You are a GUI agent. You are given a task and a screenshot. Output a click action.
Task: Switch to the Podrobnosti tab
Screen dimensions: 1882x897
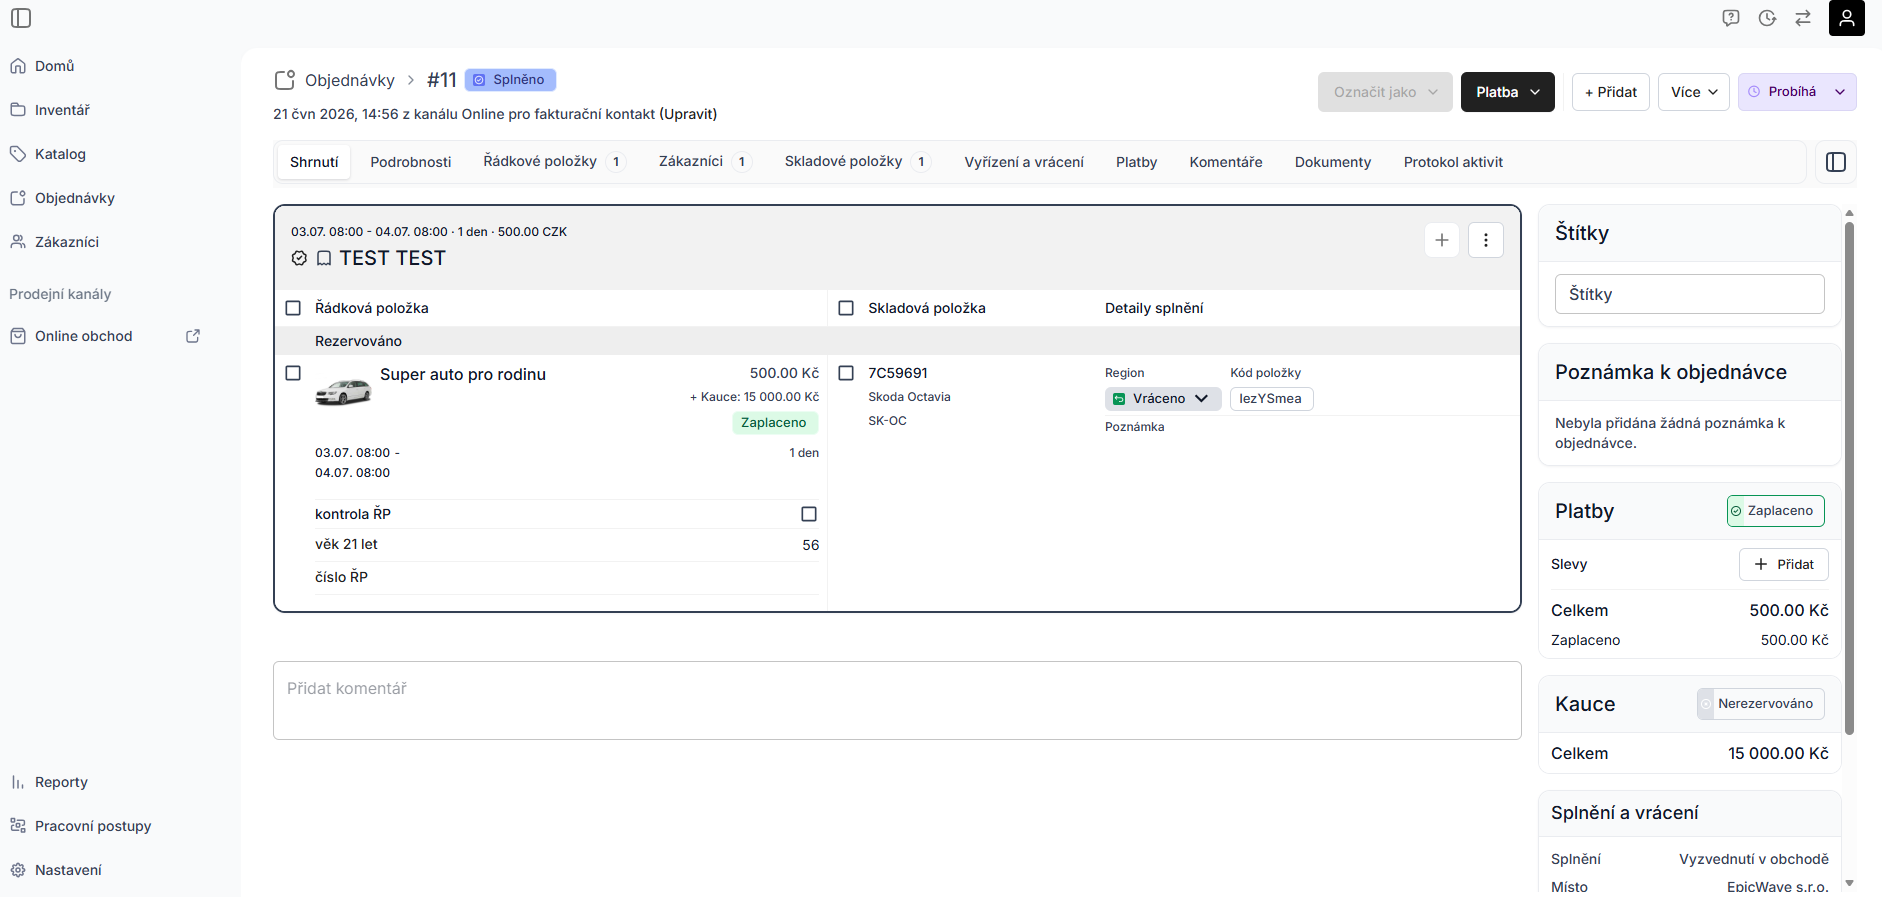click(x=411, y=162)
